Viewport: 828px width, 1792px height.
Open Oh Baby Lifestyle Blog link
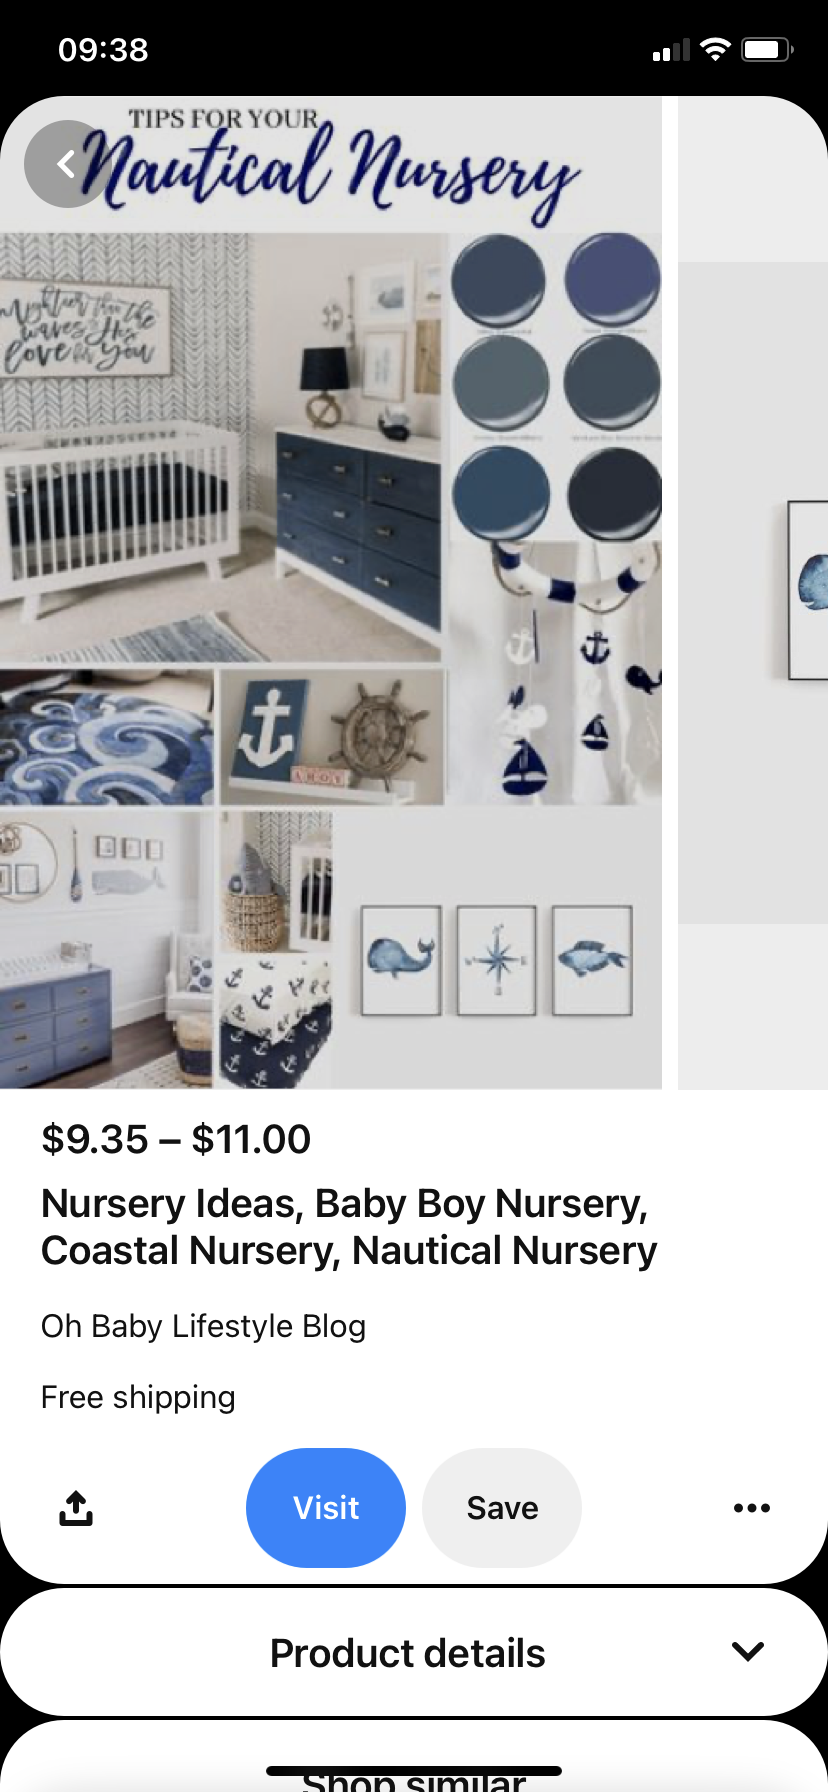[203, 1326]
